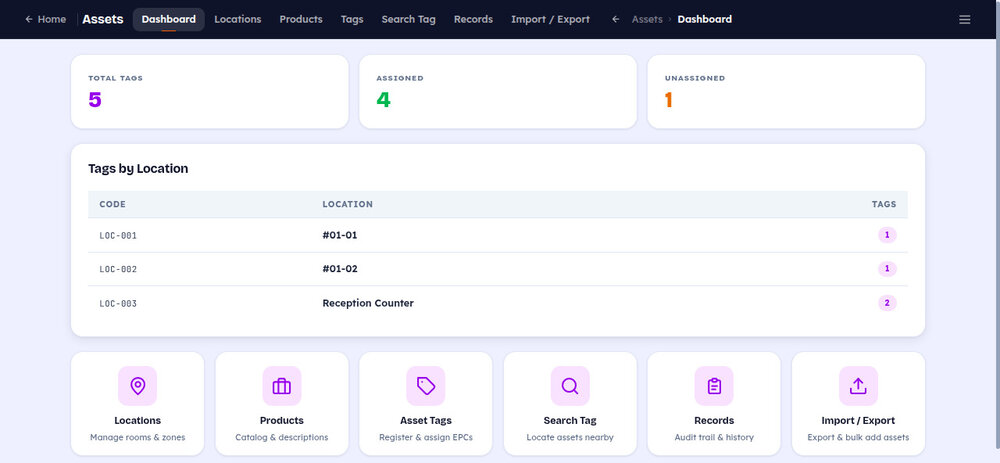The width and height of the screenshot is (1000, 463).
Task: Select the LOC-001 code cell
Action: point(118,235)
